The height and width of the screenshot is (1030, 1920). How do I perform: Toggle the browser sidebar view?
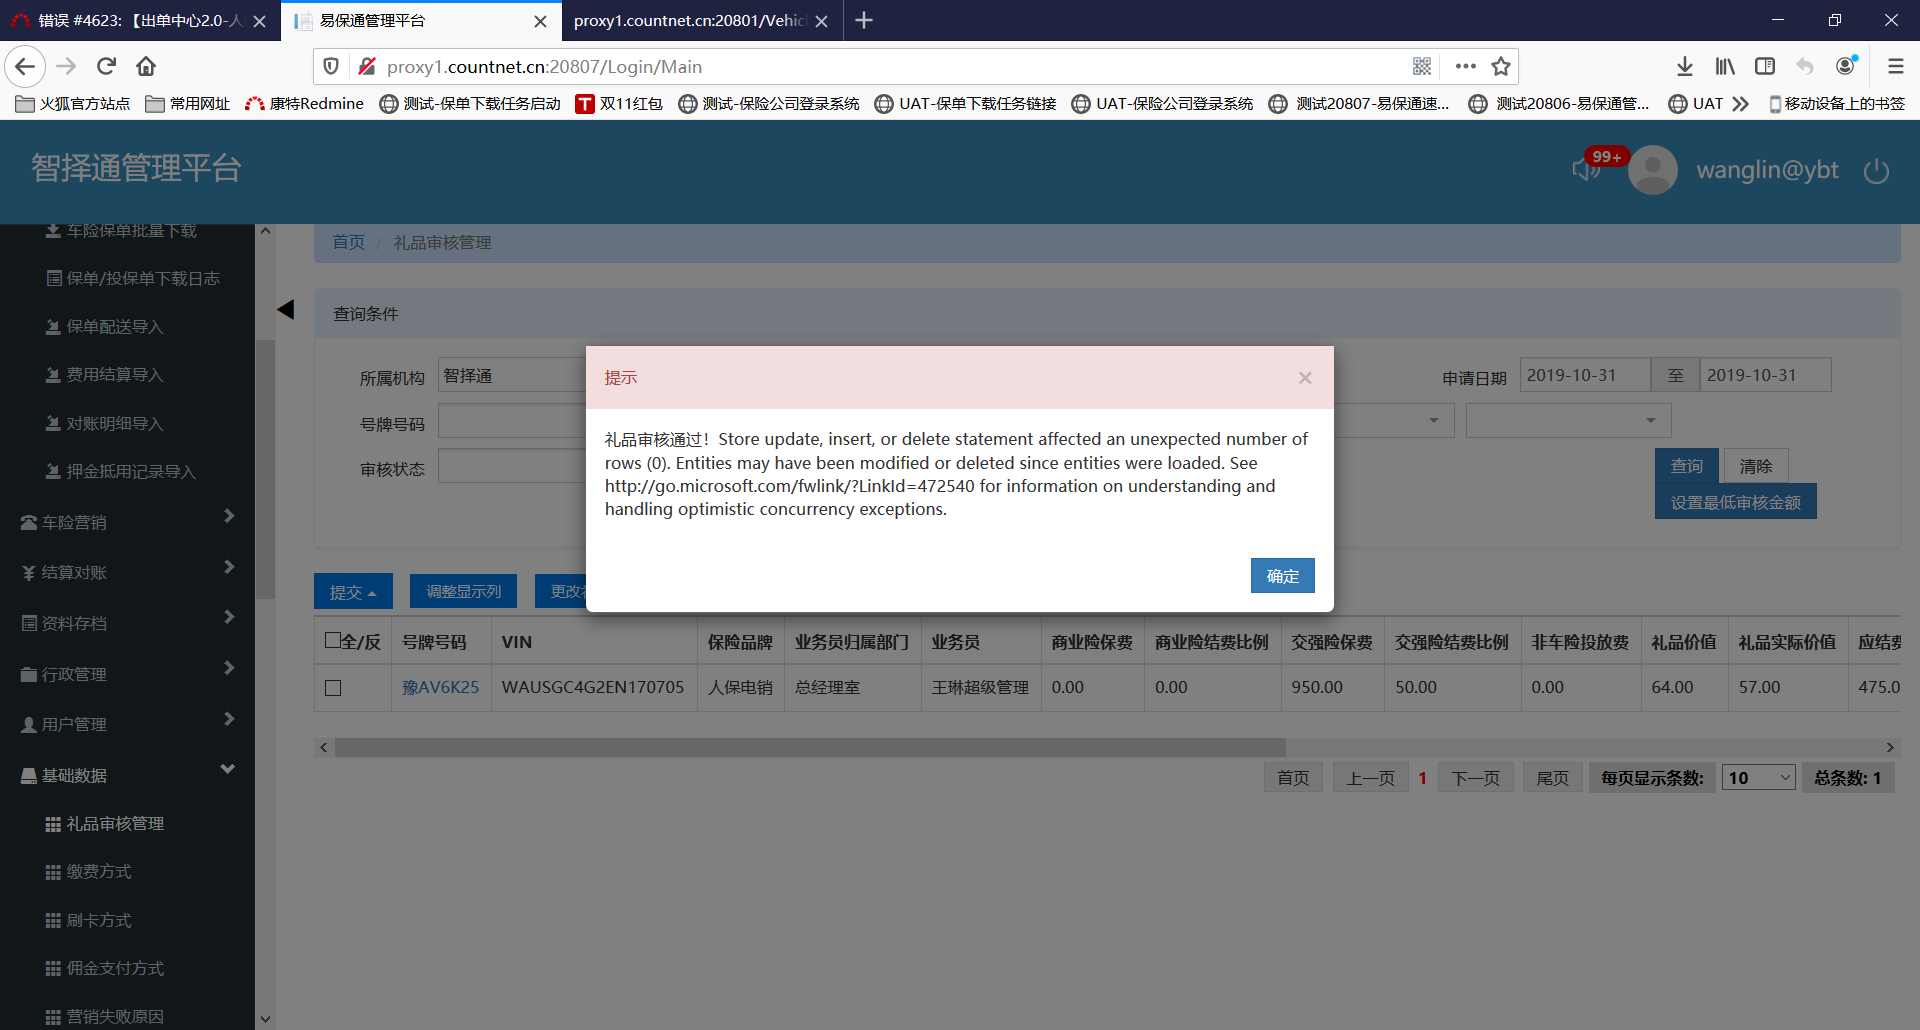[1765, 67]
